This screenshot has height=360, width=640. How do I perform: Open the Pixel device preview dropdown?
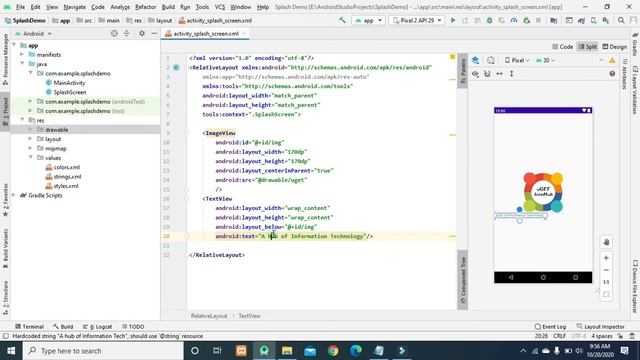517,60
